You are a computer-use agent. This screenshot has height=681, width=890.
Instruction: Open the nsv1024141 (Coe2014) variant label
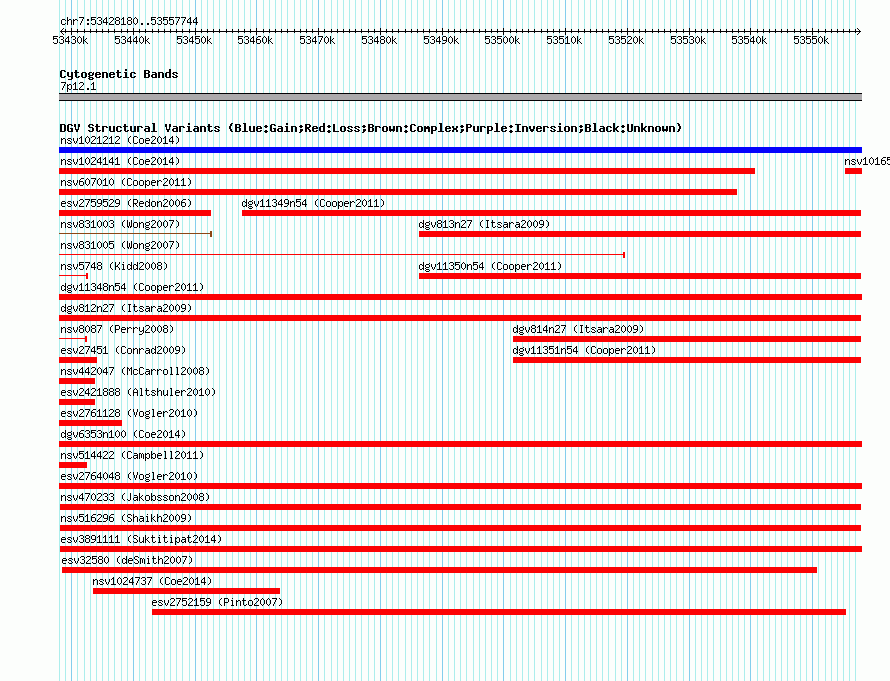point(120,161)
